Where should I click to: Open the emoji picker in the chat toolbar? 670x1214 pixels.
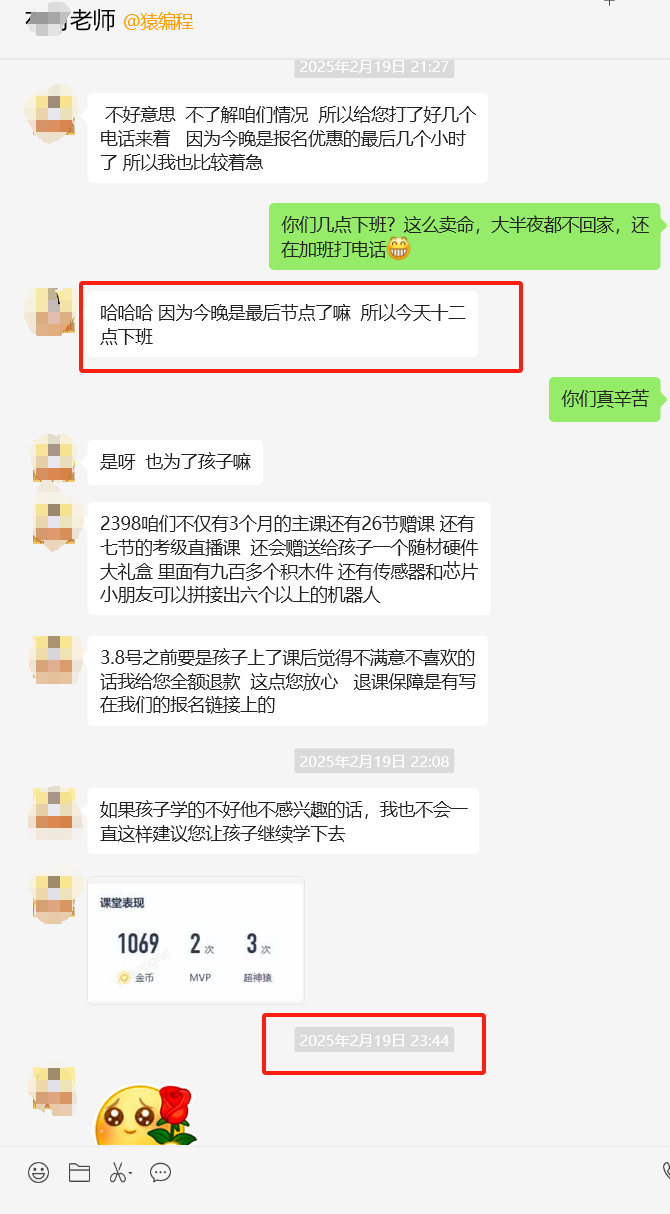coord(38,1173)
